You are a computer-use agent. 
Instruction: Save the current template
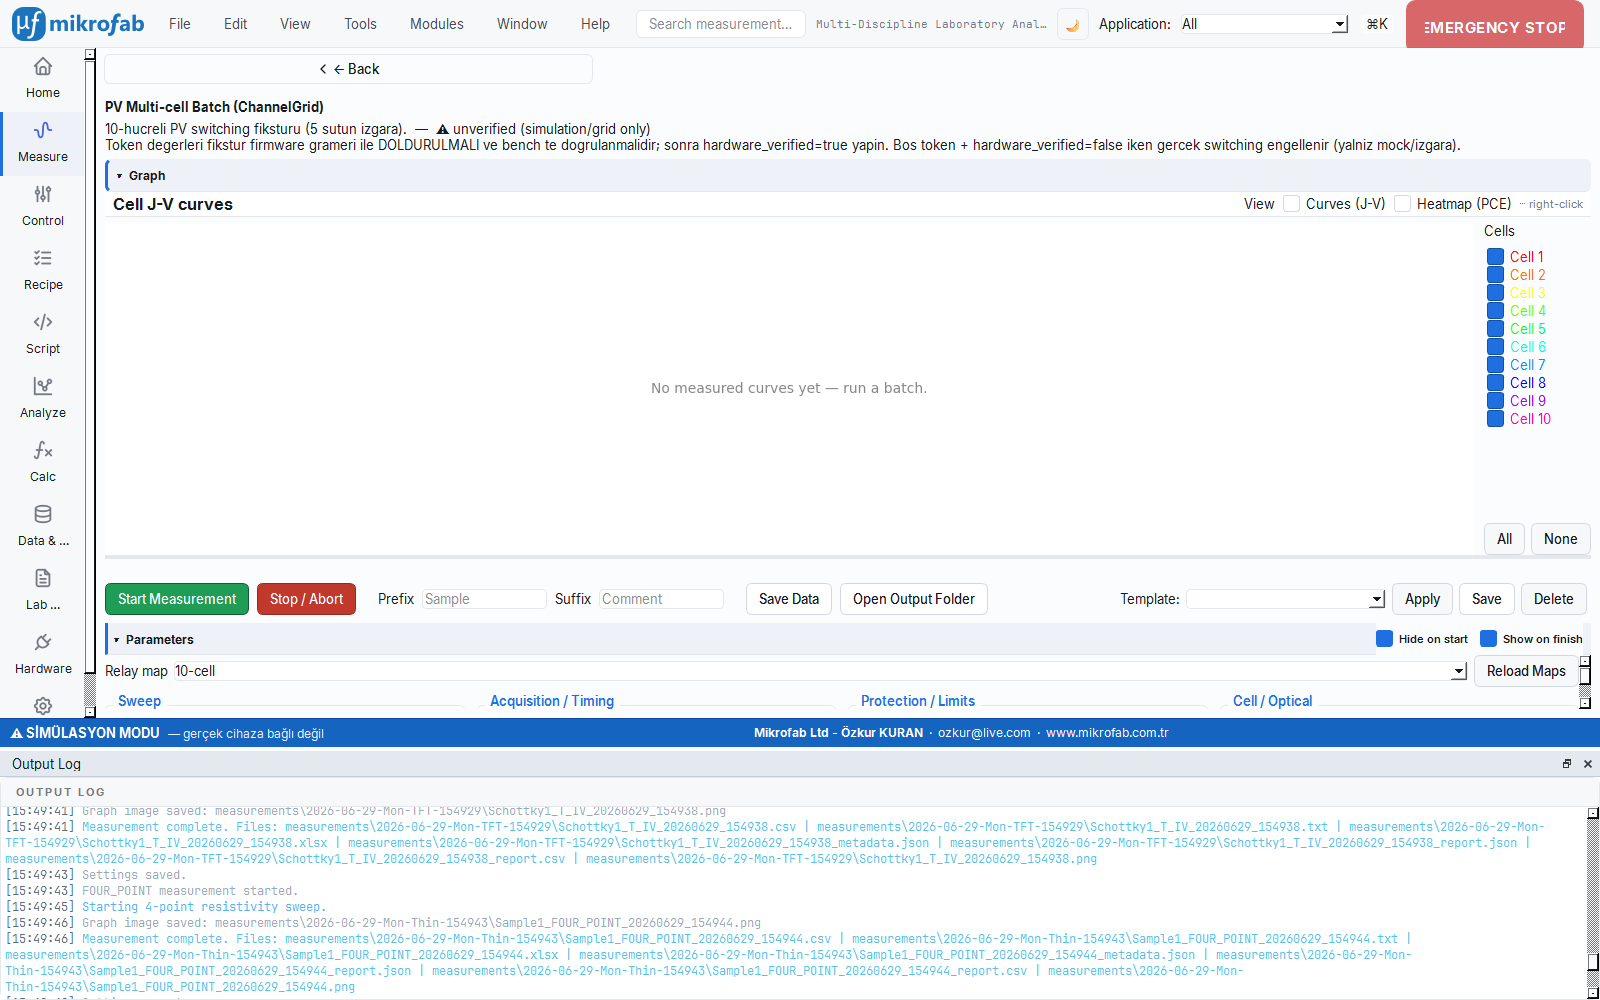[1487, 599]
